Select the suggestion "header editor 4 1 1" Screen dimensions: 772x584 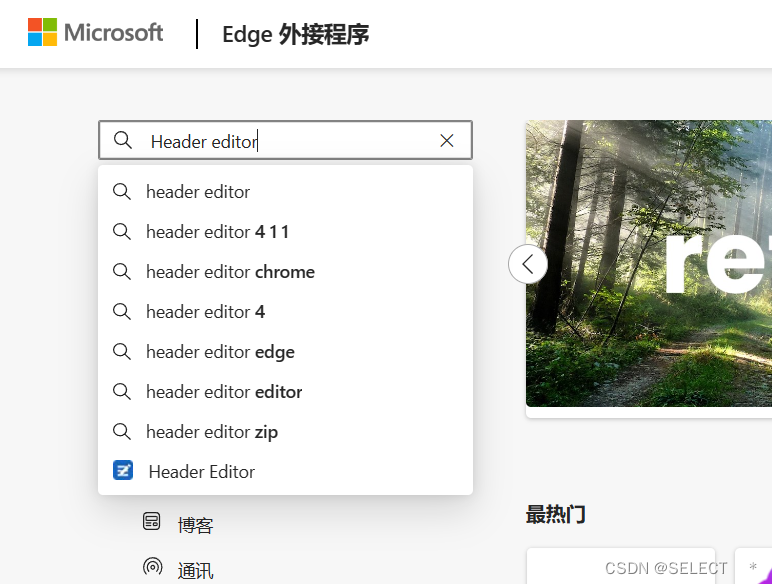tap(286, 231)
